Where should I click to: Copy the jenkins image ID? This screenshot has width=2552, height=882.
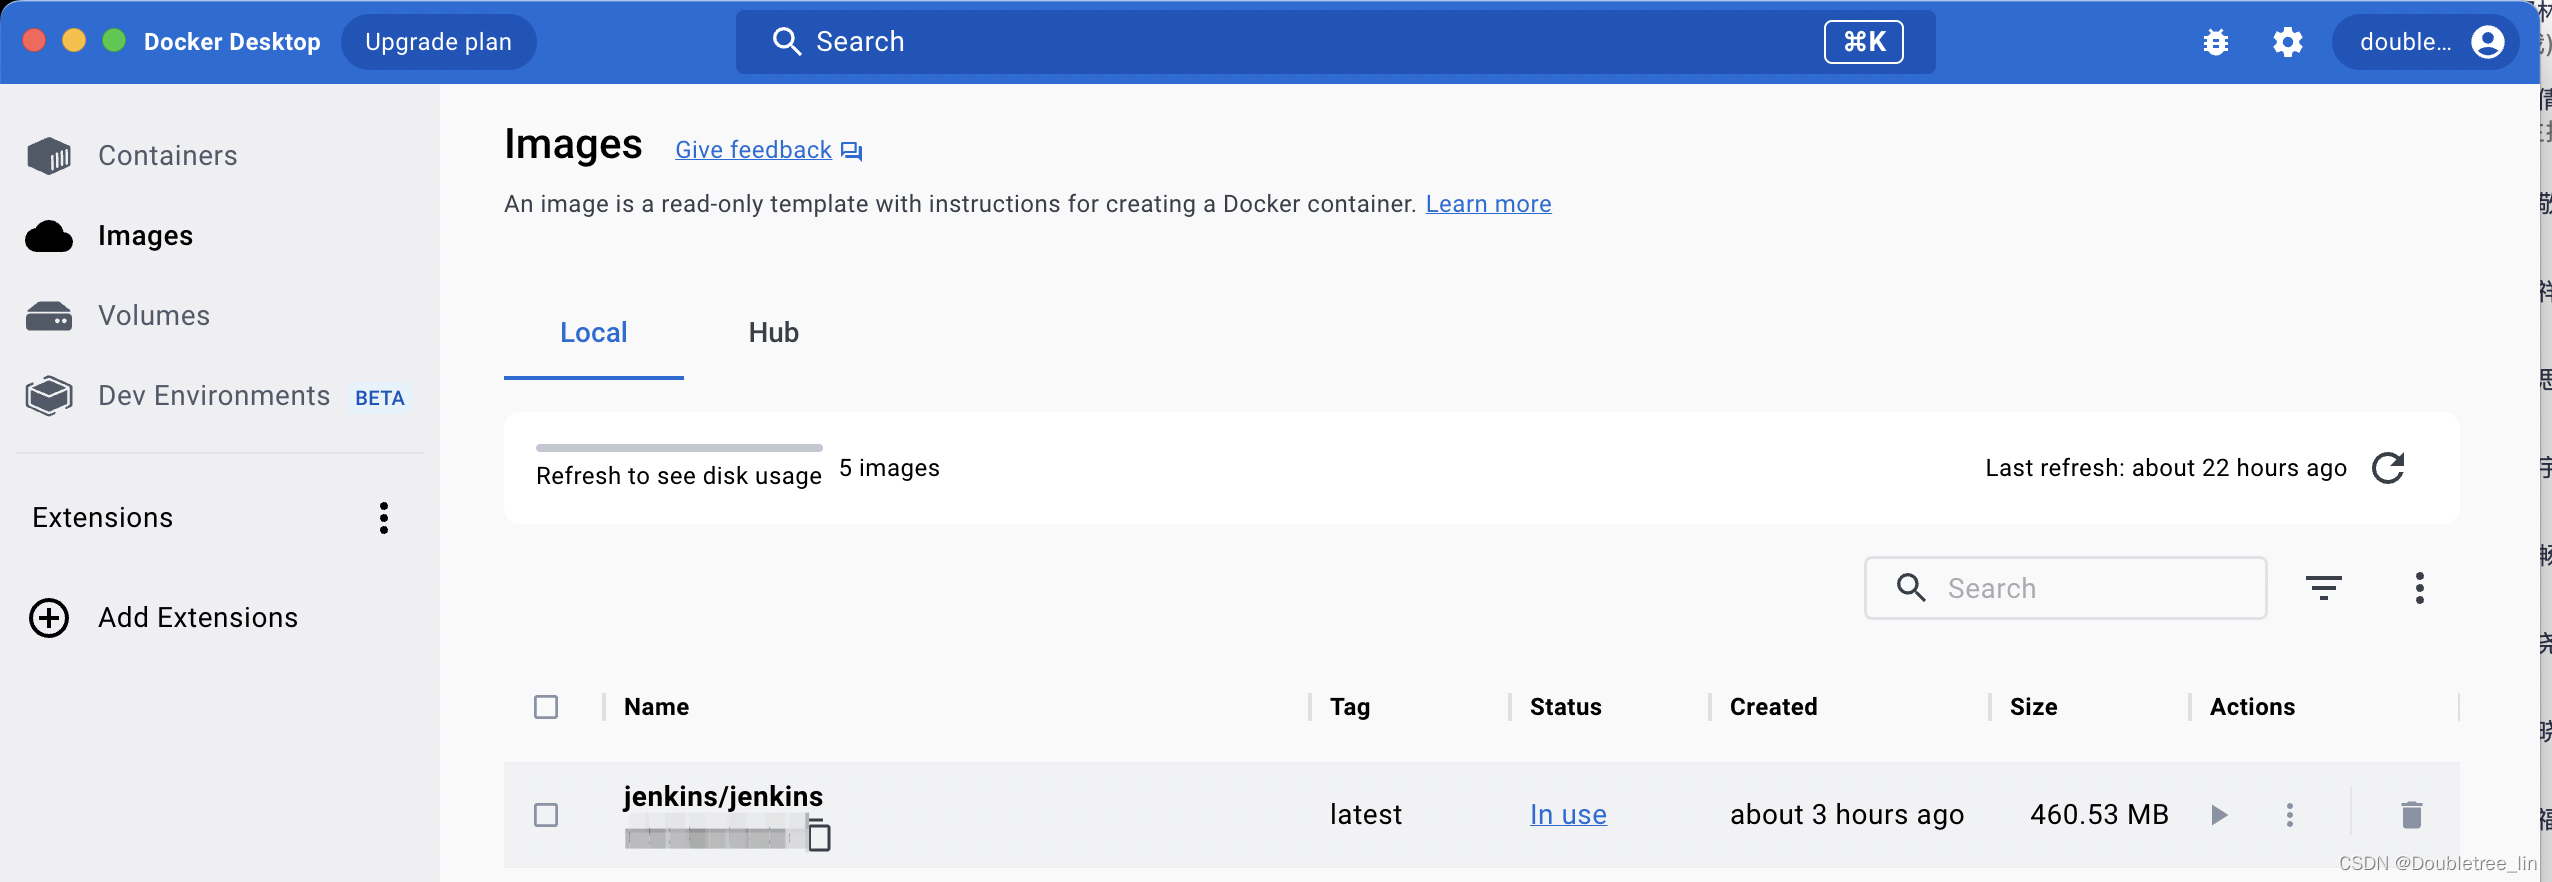point(819,836)
